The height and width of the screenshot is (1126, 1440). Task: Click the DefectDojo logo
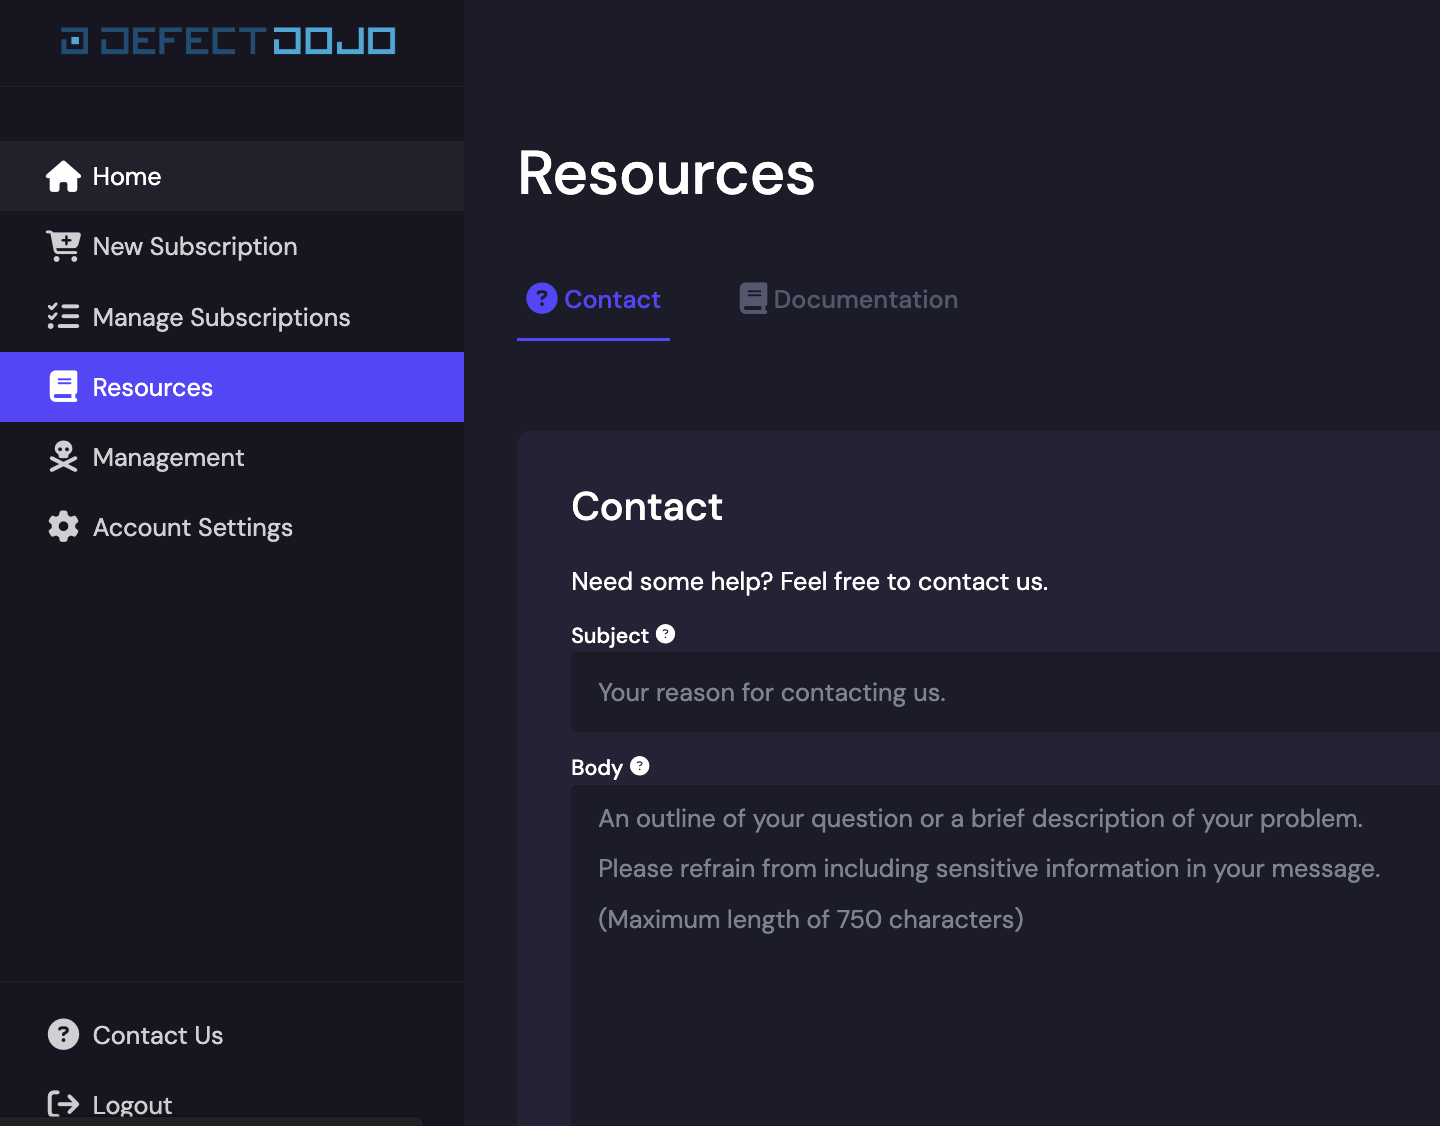coord(228,41)
